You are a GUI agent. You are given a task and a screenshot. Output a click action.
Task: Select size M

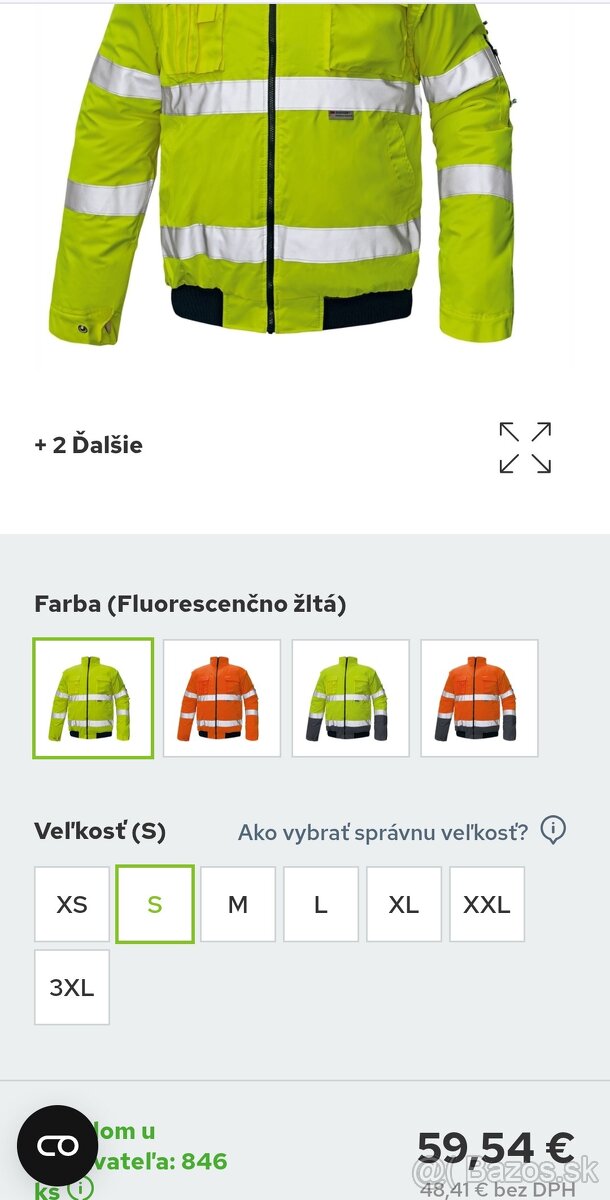point(238,904)
